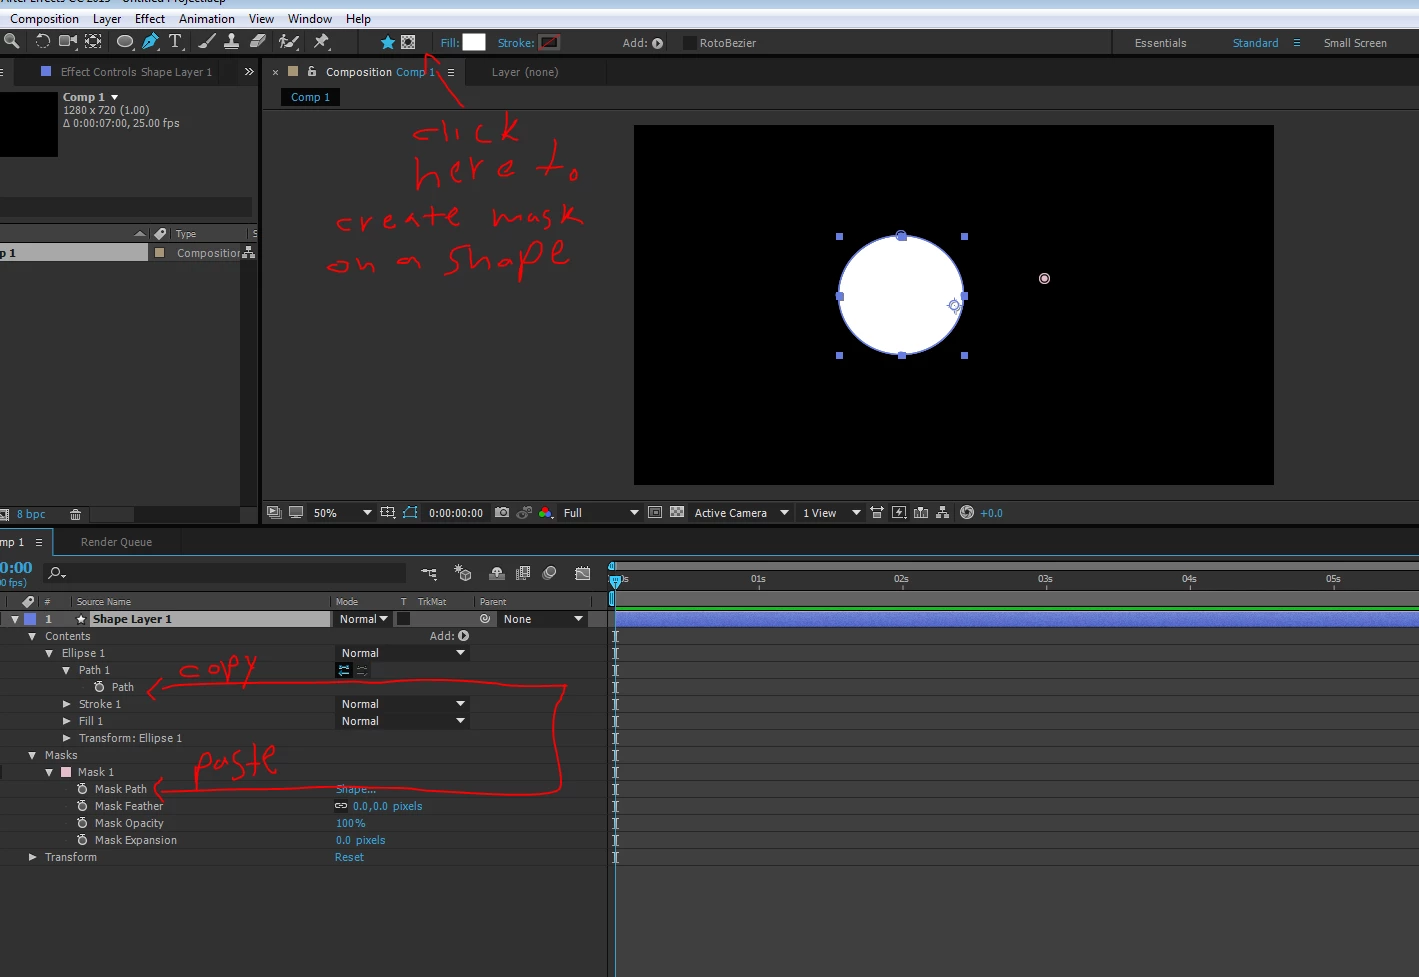Open the Composition menu
The width and height of the screenshot is (1419, 977).
tap(44, 19)
